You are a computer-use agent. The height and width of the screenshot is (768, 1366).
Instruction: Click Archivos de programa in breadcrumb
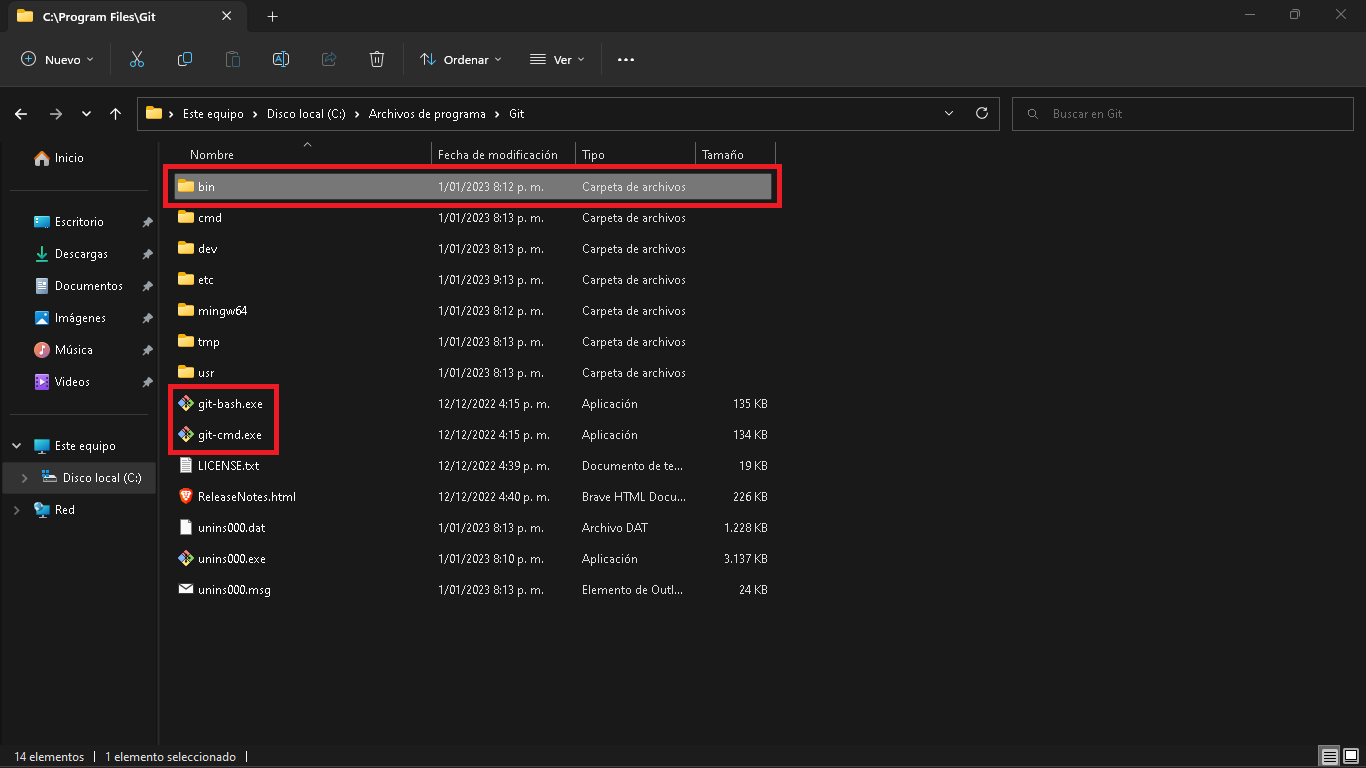427,114
